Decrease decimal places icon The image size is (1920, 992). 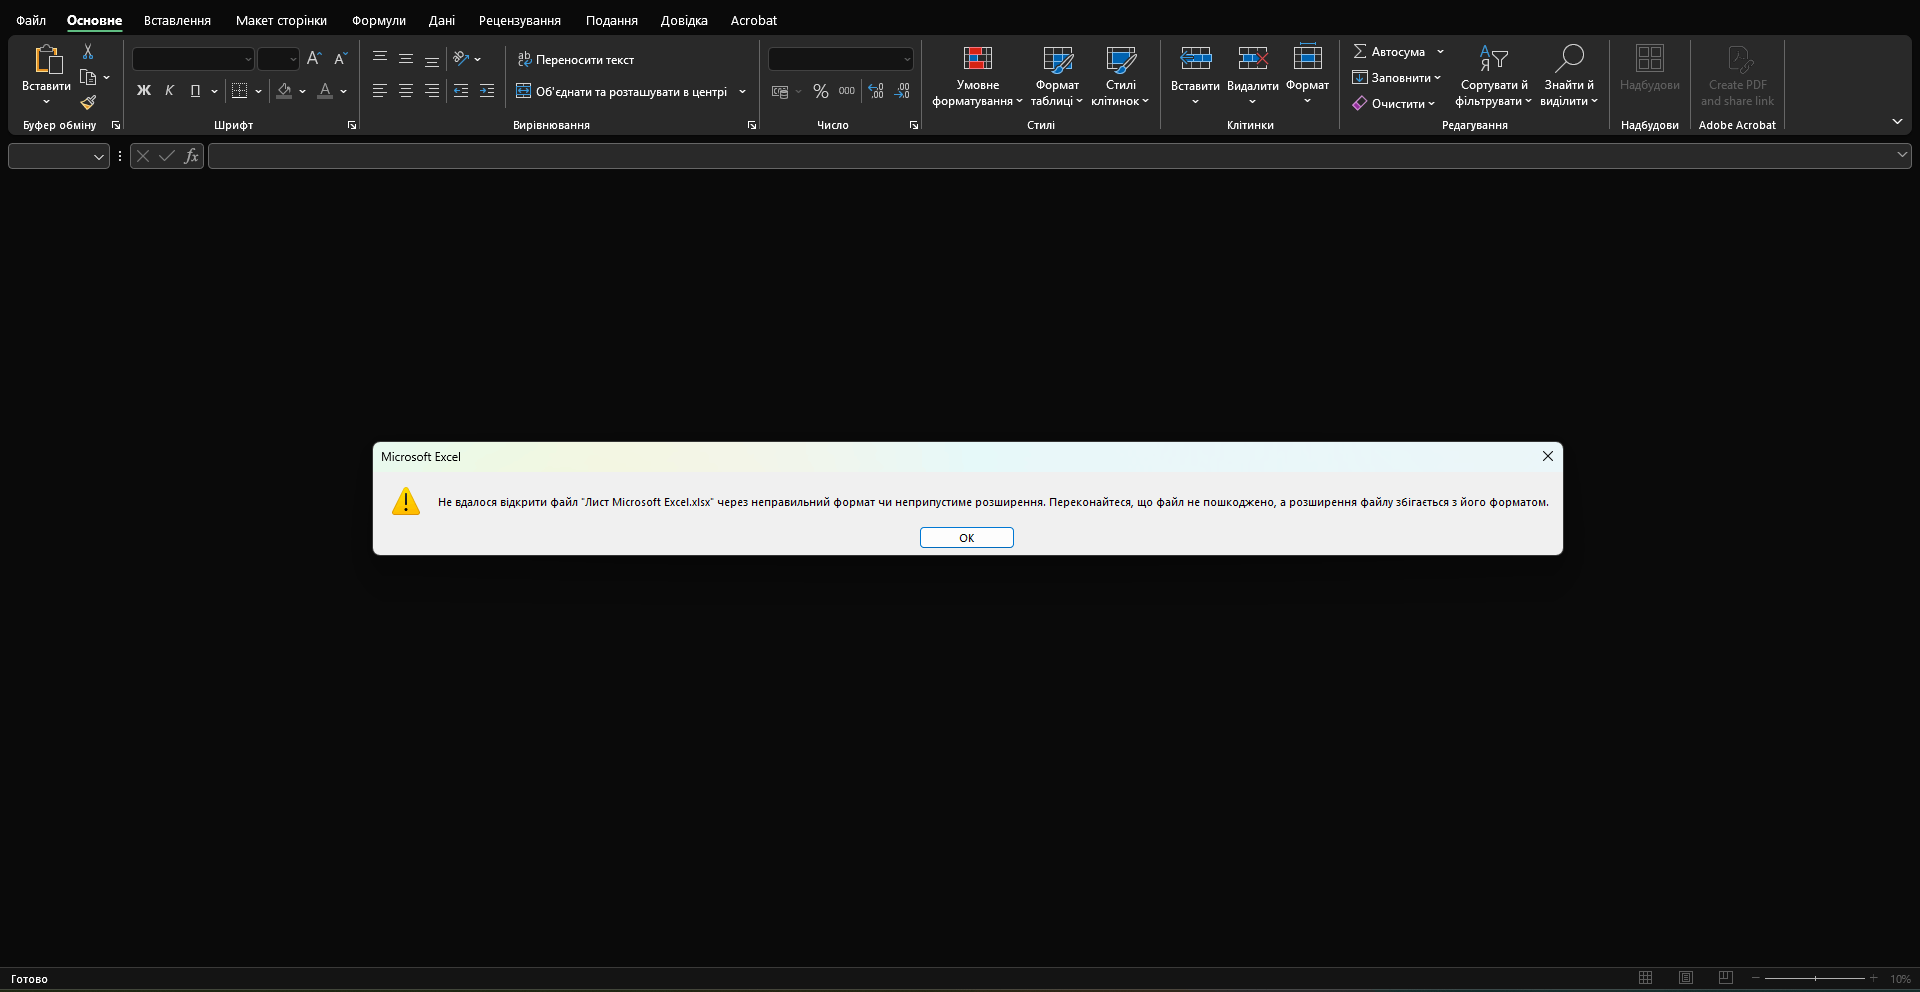pos(902,91)
